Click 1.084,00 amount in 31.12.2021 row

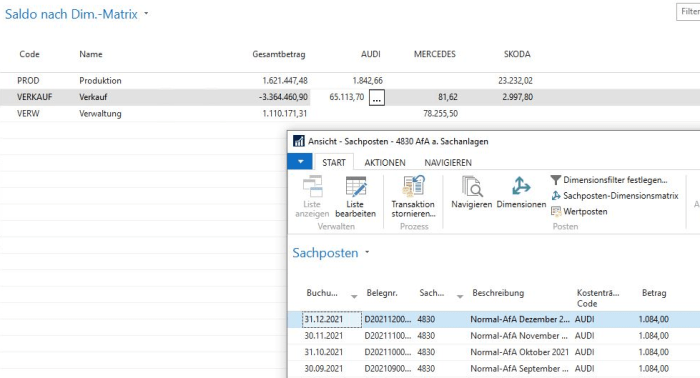point(654,320)
